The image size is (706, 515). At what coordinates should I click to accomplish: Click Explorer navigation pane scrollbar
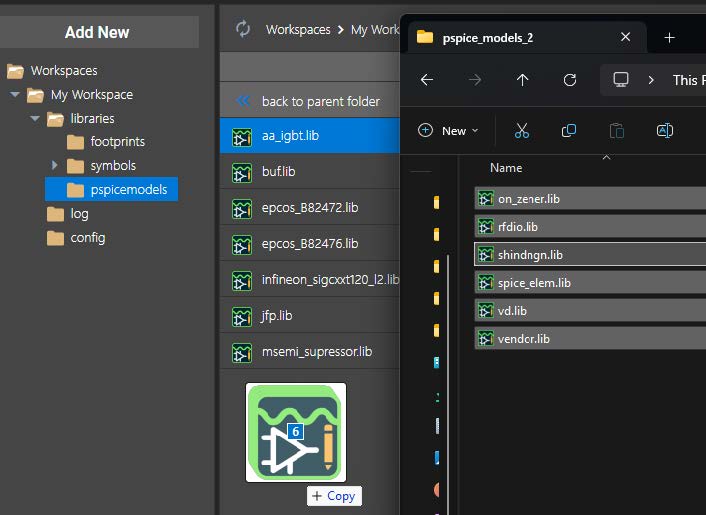[448, 384]
